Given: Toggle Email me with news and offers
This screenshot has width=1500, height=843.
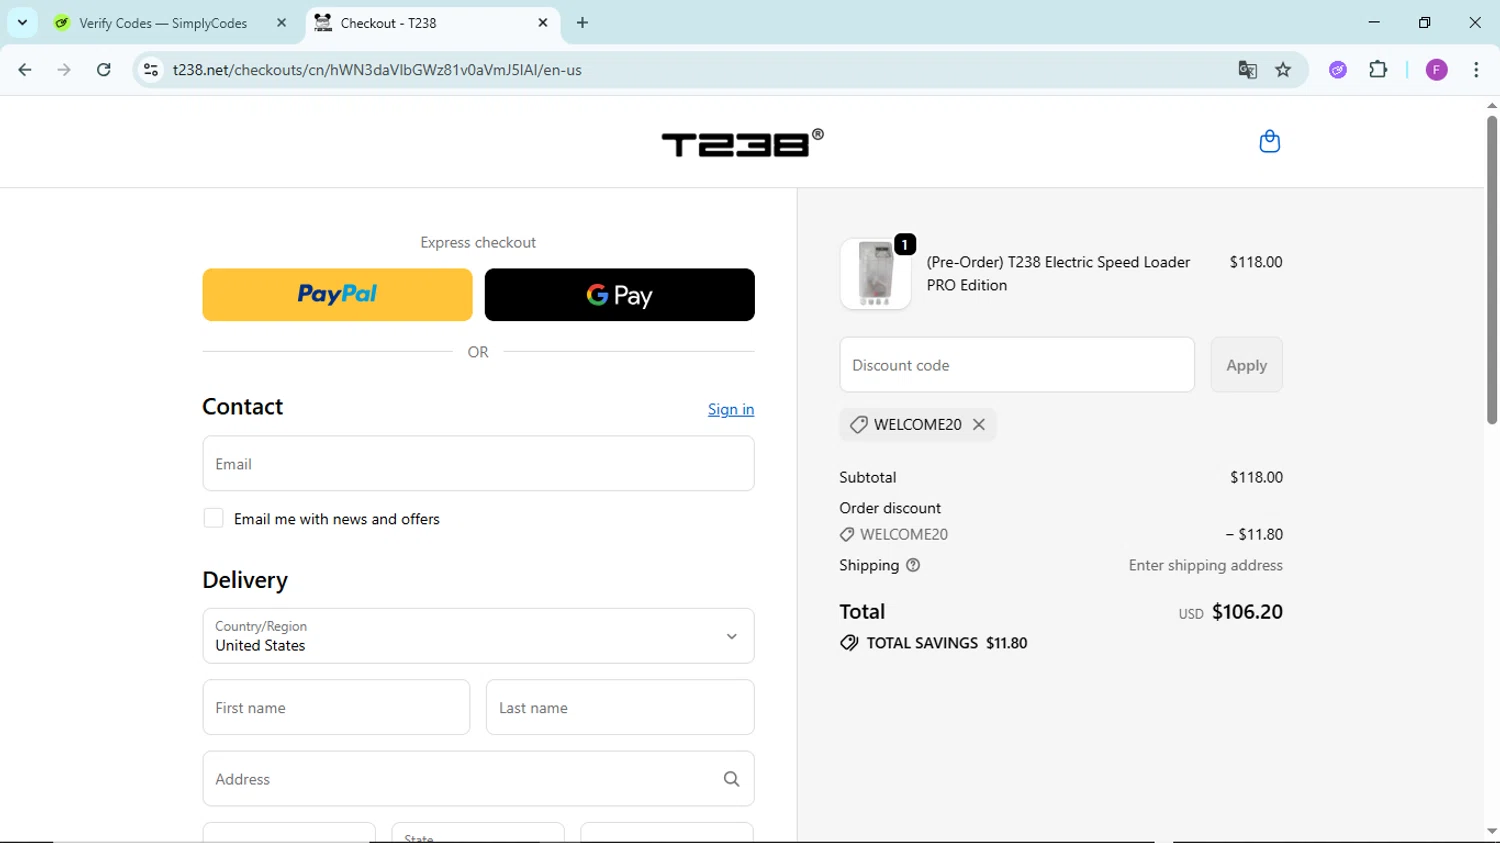Looking at the screenshot, I should 213,519.
